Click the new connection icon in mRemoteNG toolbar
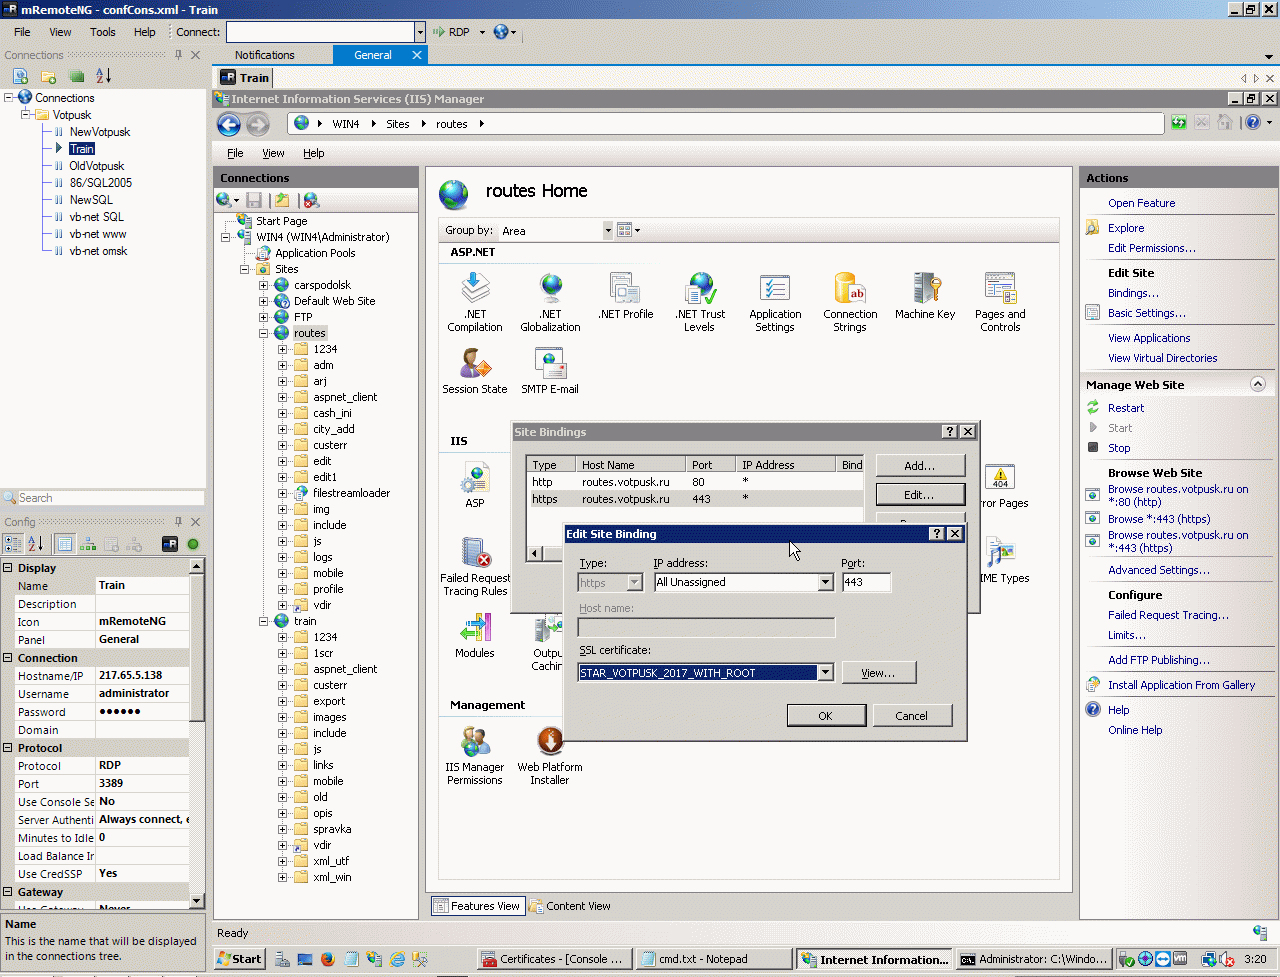This screenshot has height=977, width=1280. [x=20, y=76]
